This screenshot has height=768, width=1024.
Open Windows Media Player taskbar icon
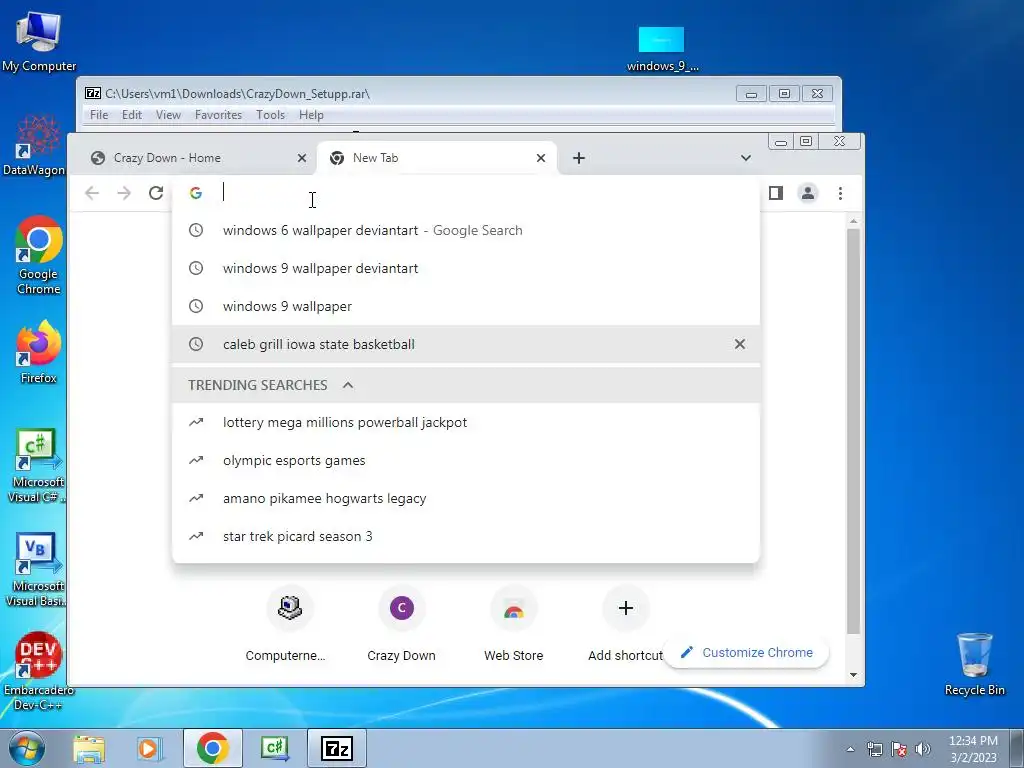click(149, 749)
